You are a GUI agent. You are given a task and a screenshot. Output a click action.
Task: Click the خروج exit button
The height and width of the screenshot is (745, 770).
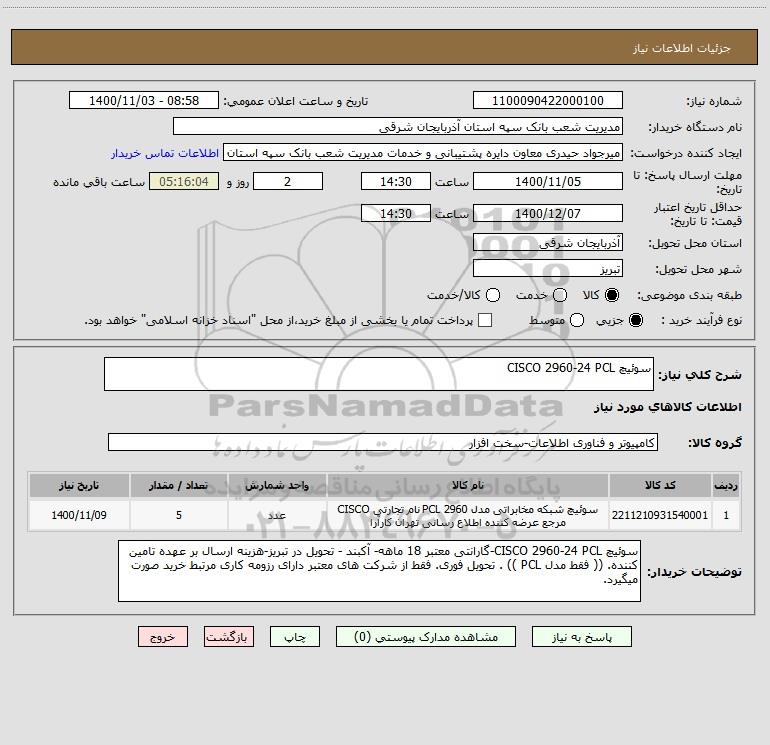[163, 636]
